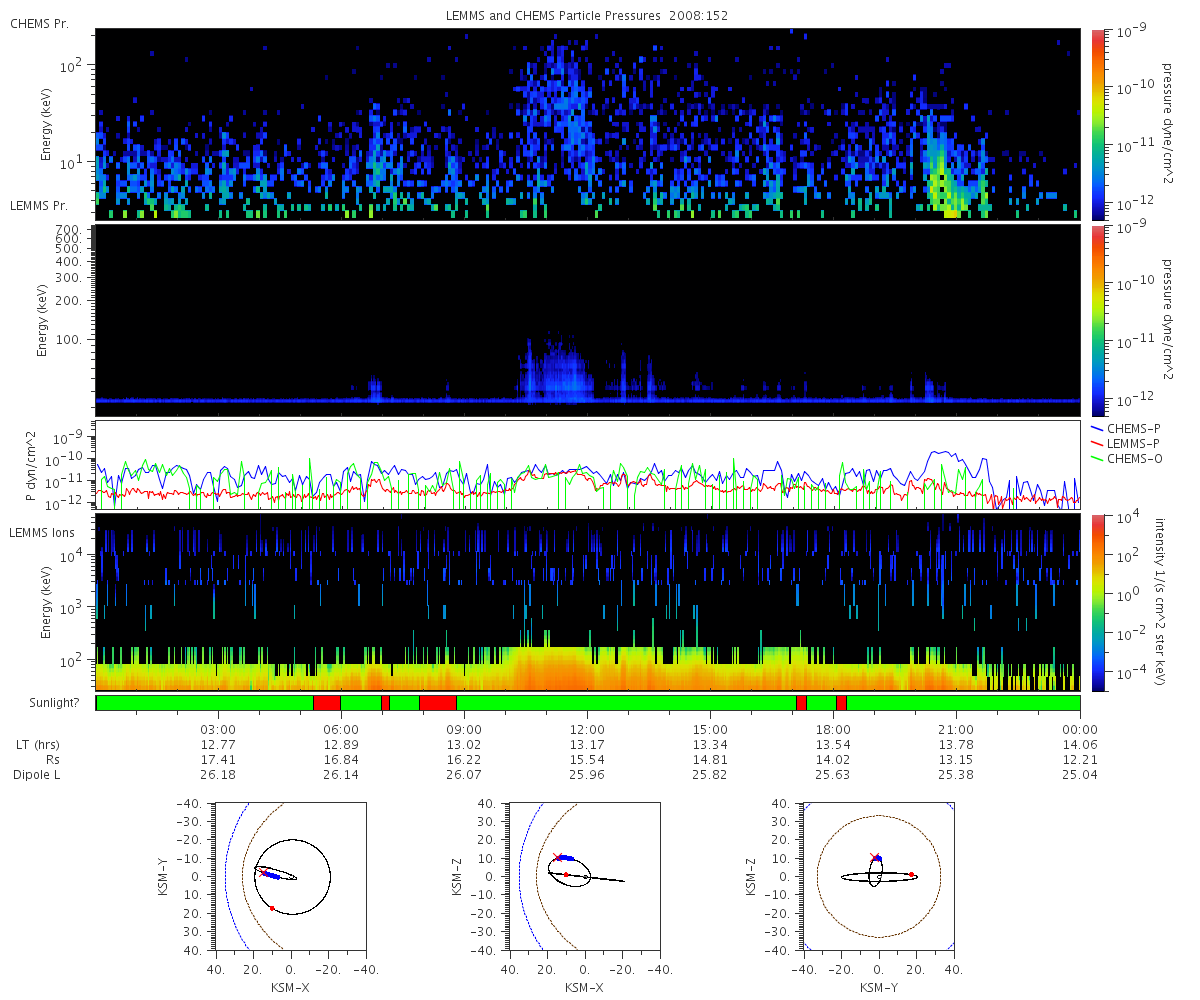
Task: Click the LT value 14.06
Action: (x=1080, y=744)
